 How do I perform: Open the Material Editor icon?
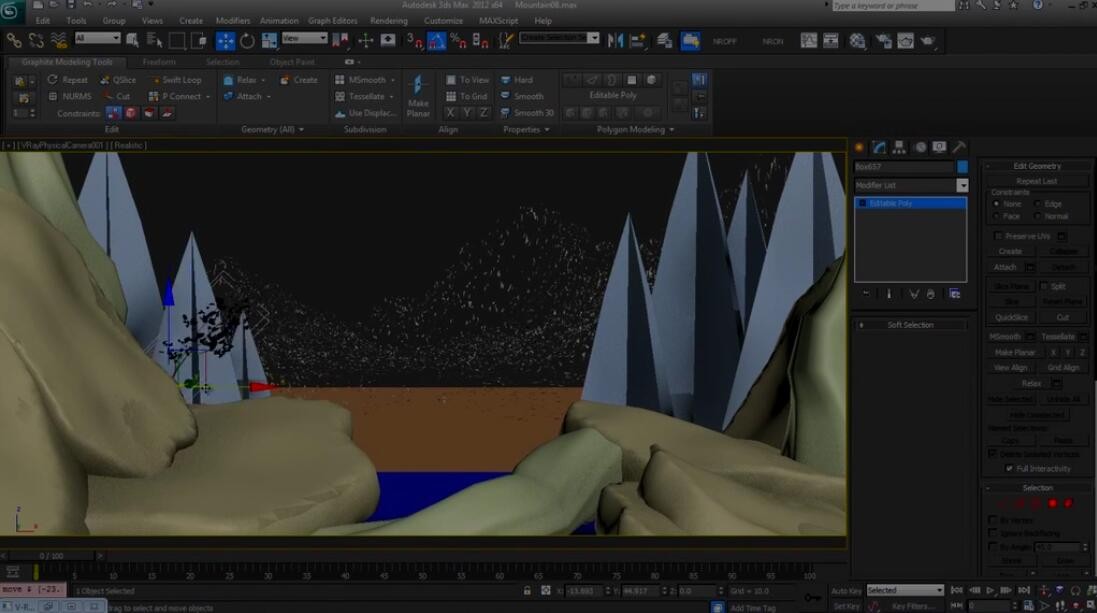(857, 41)
